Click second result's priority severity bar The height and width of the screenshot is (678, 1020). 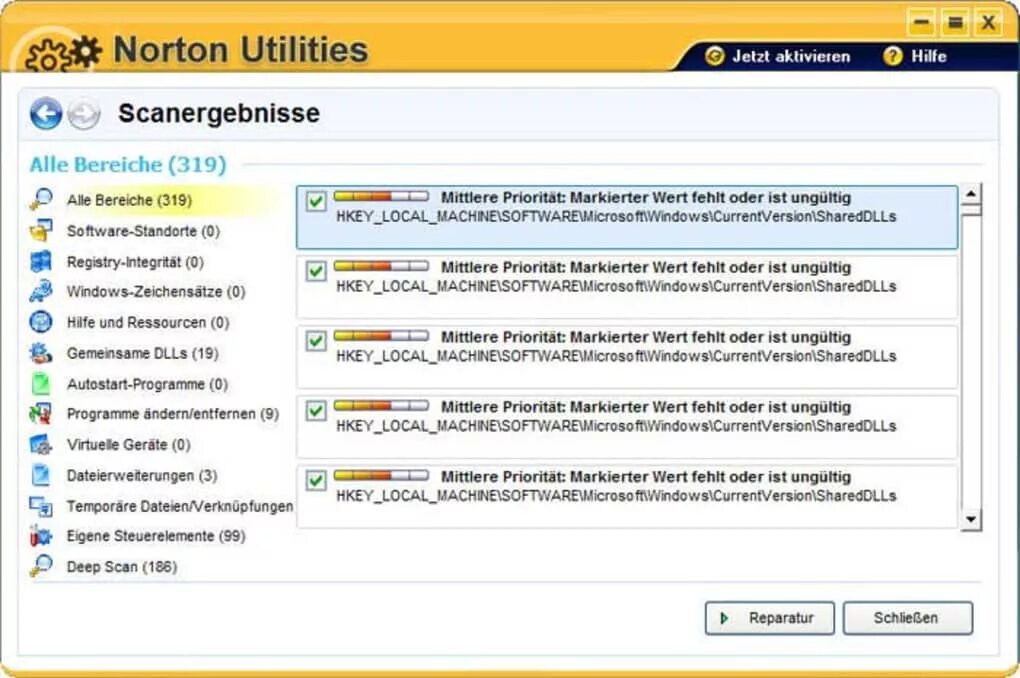point(381,265)
